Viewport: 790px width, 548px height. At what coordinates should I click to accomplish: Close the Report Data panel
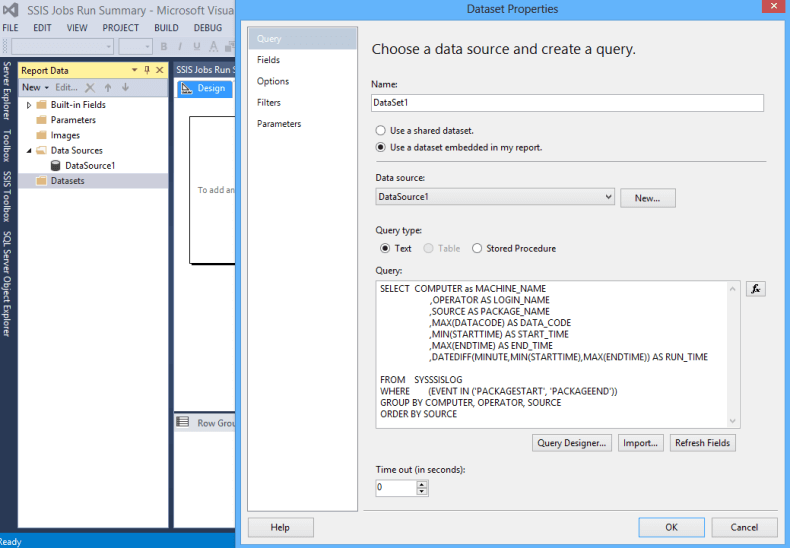(x=160, y=70)
